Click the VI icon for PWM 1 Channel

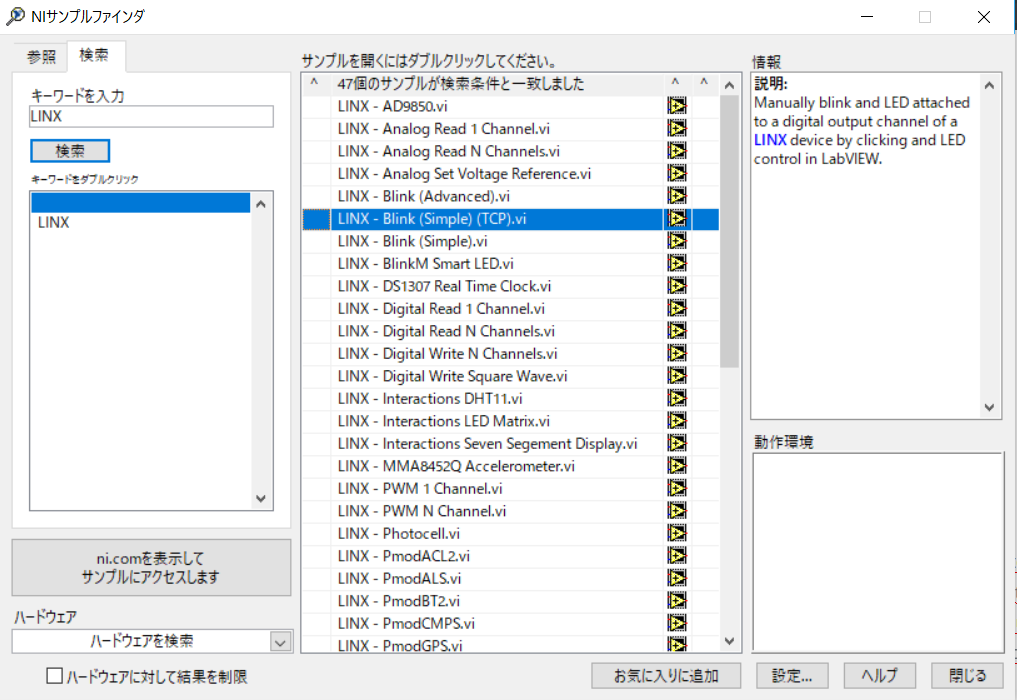coord(676,488)
